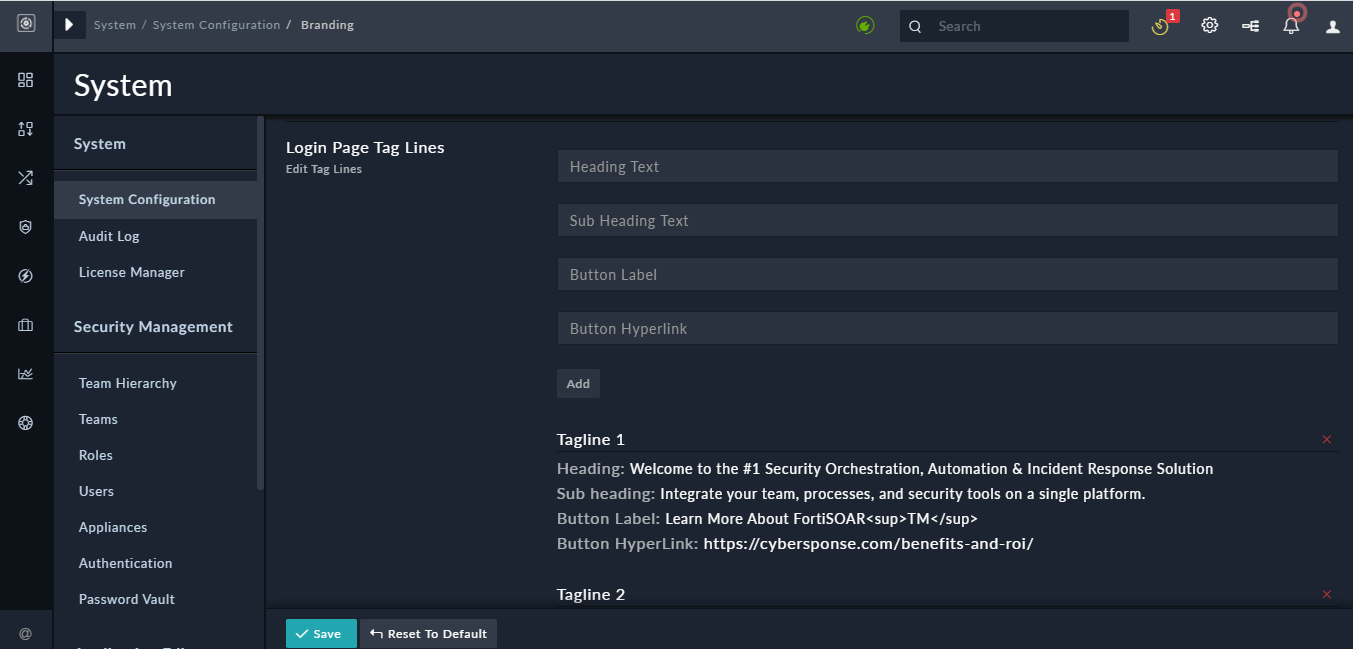Expand the navigation with play arrow

pos(69,25)
